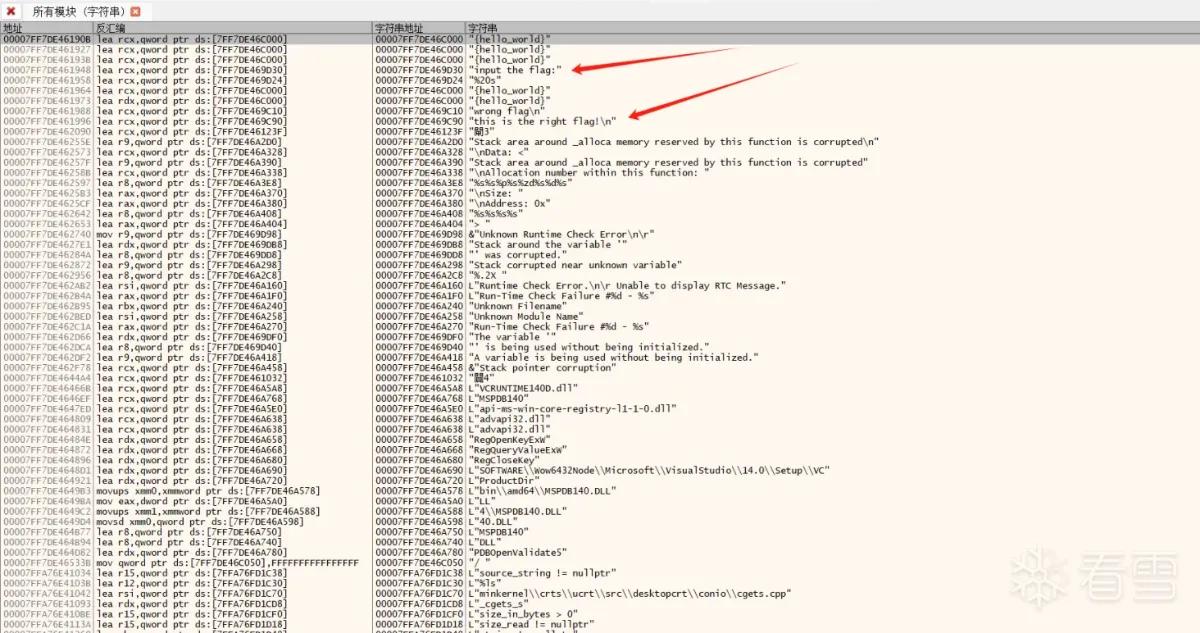Screen dimensions: 1200x633
Task: Sort by the 反汇编 column header
Action: pos(232,28)
